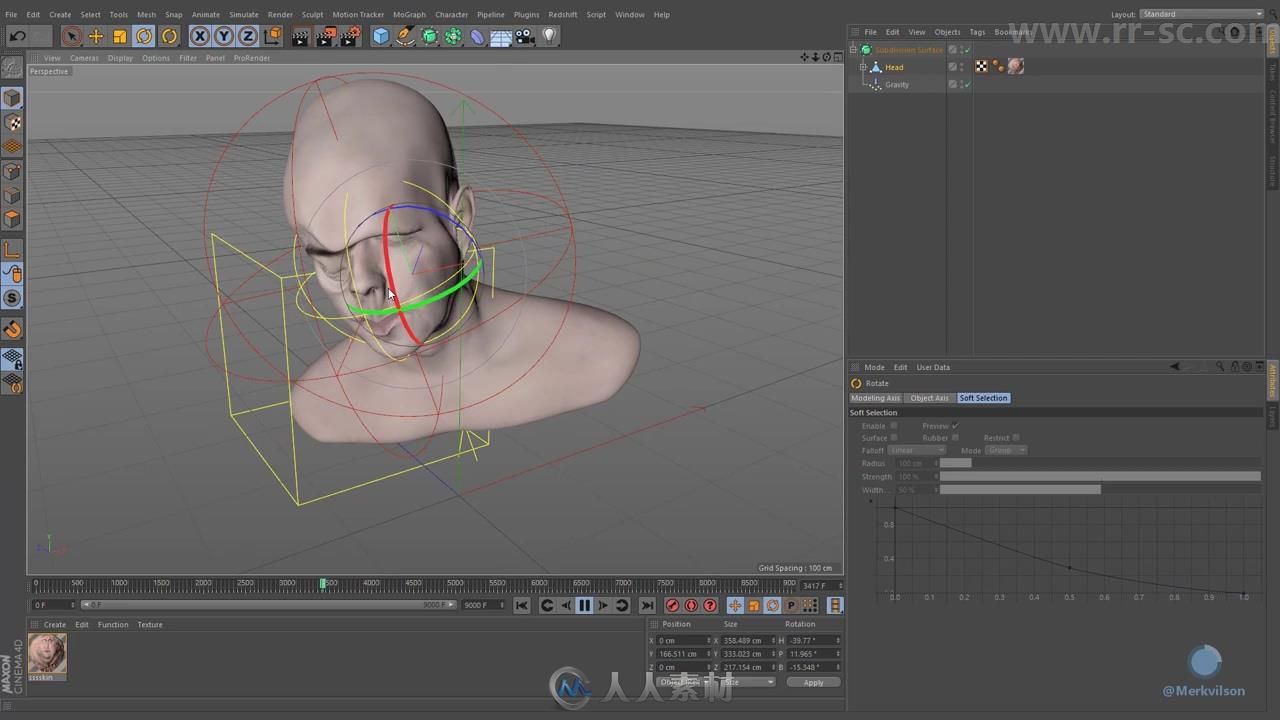Add a camera object
This screenshot has height=720, width=1280.
click(525, 37)
